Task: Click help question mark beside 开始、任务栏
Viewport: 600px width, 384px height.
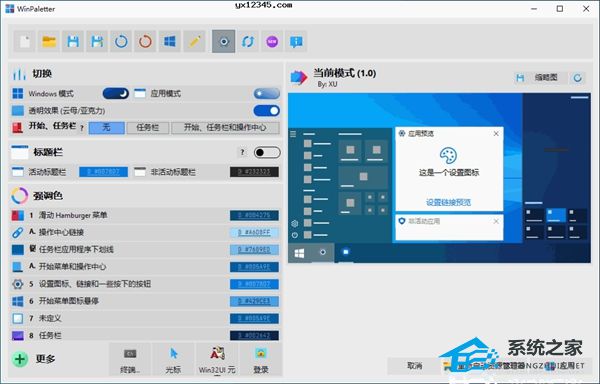Action: click(x=82, y=128)
